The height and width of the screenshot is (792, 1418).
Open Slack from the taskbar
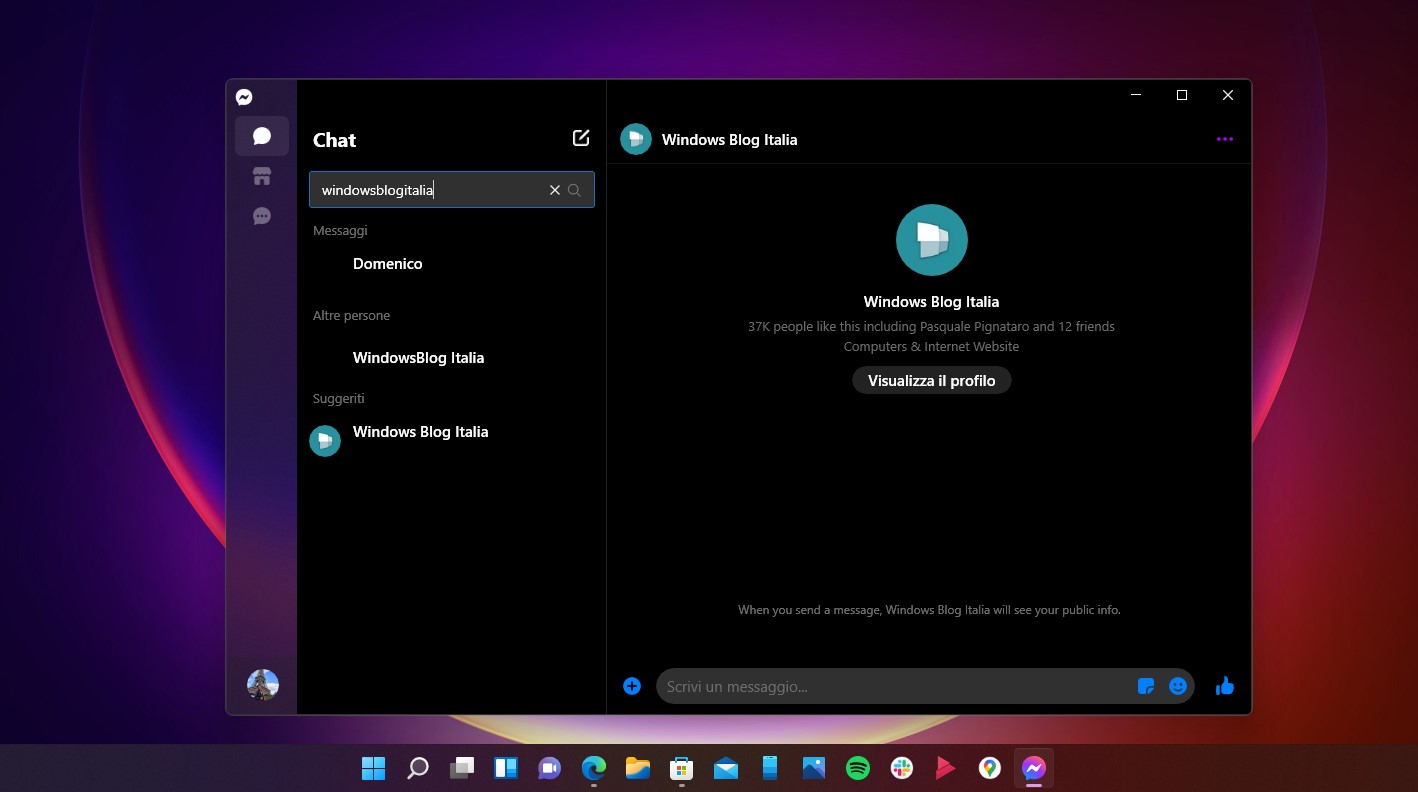[902, 768]
